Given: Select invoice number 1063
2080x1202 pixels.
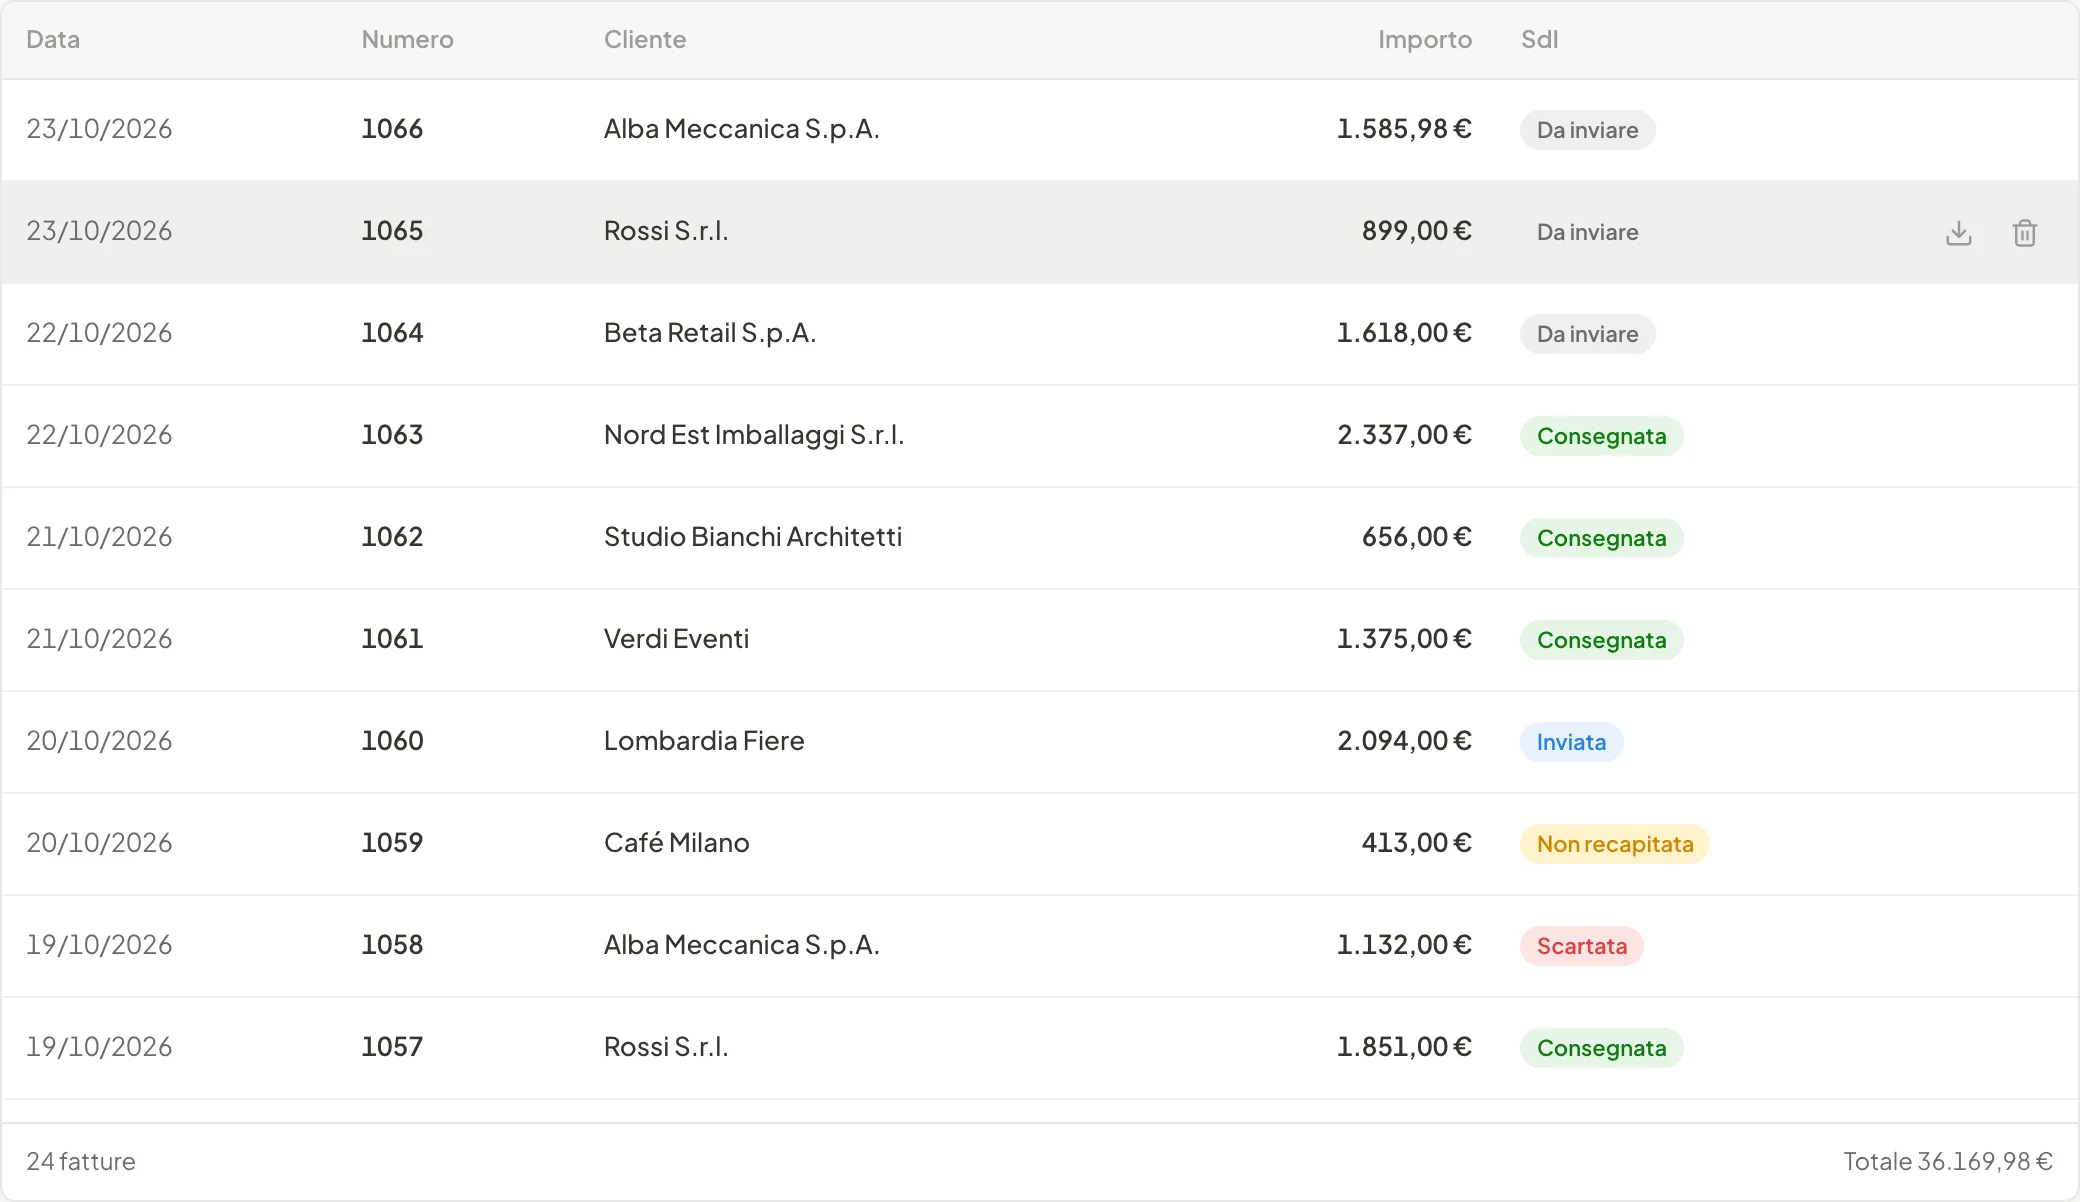Looking at the screenshot, I should tap(392, 435).
